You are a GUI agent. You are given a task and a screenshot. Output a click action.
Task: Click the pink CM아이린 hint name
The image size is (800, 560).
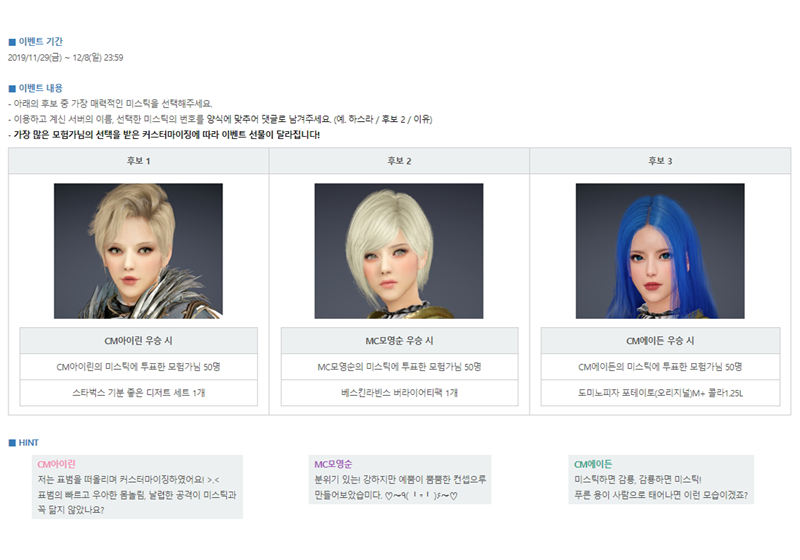point(57,464)
